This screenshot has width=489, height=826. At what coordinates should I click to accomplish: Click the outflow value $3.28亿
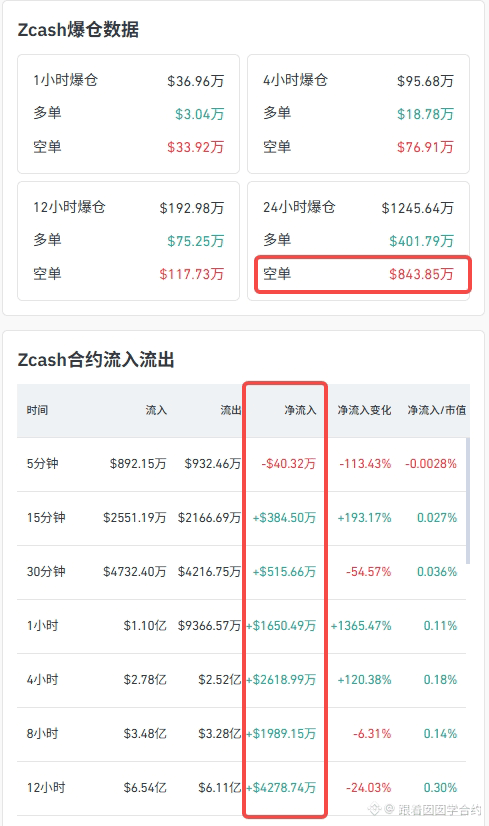coord(220,734)
